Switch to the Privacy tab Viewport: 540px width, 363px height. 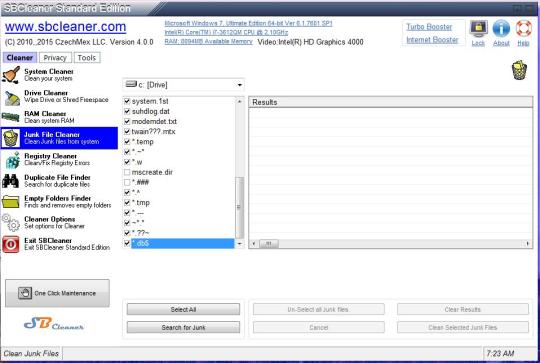tap(55, 58)
